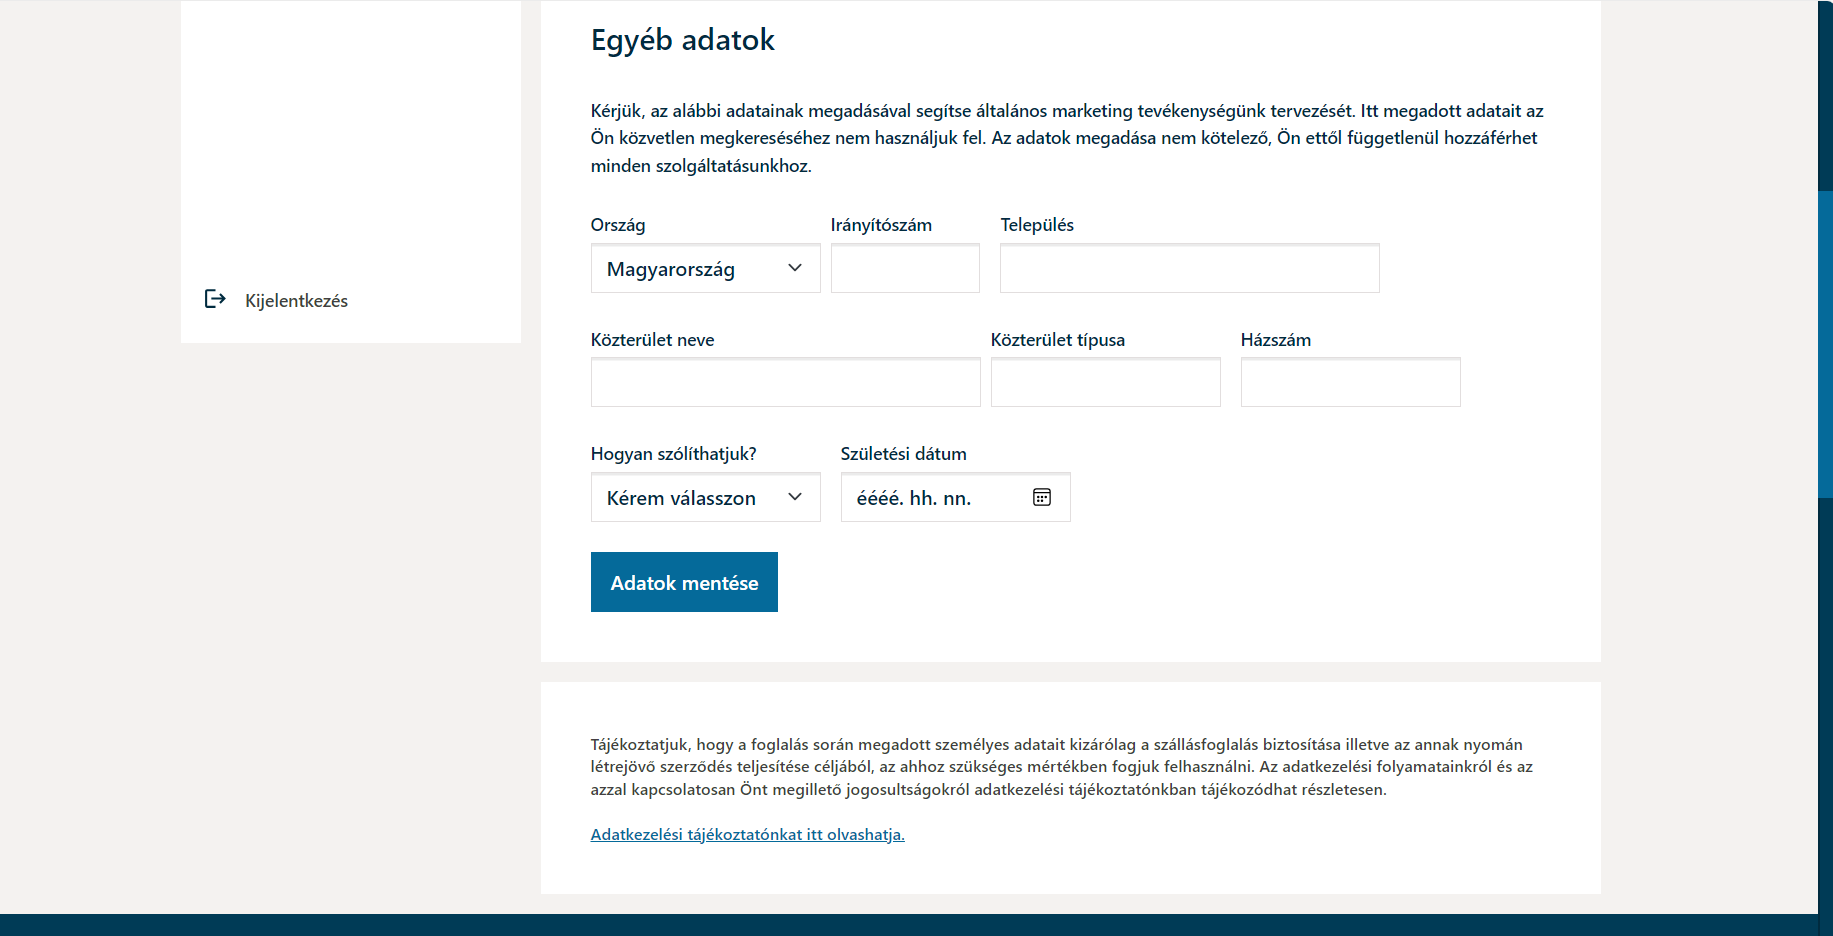
Task: Click the Közterület típusa label
Action: [x=1057, y=340]
